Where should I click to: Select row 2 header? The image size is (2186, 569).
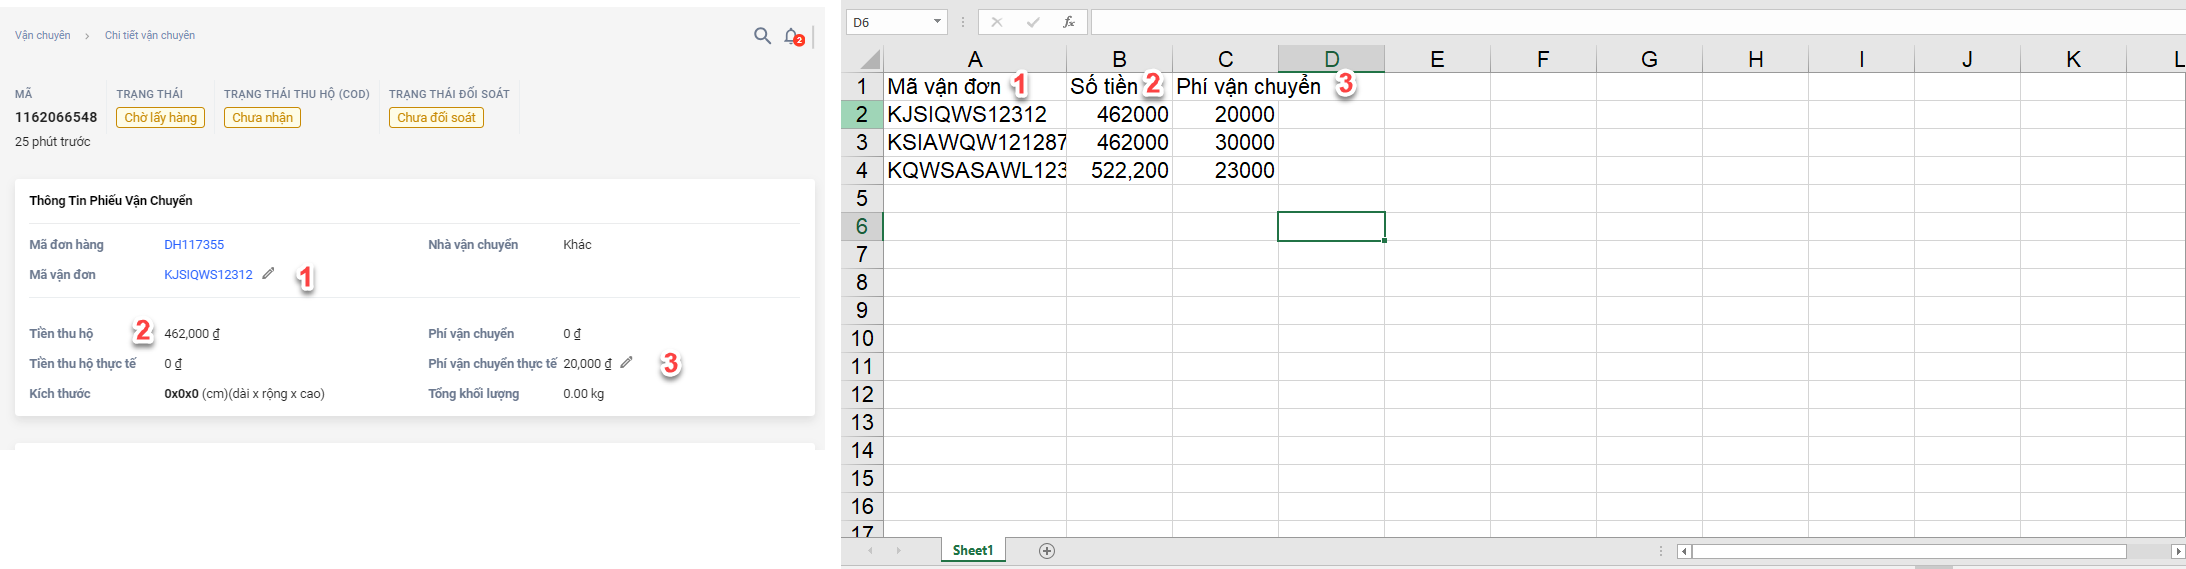click(861, 115)
